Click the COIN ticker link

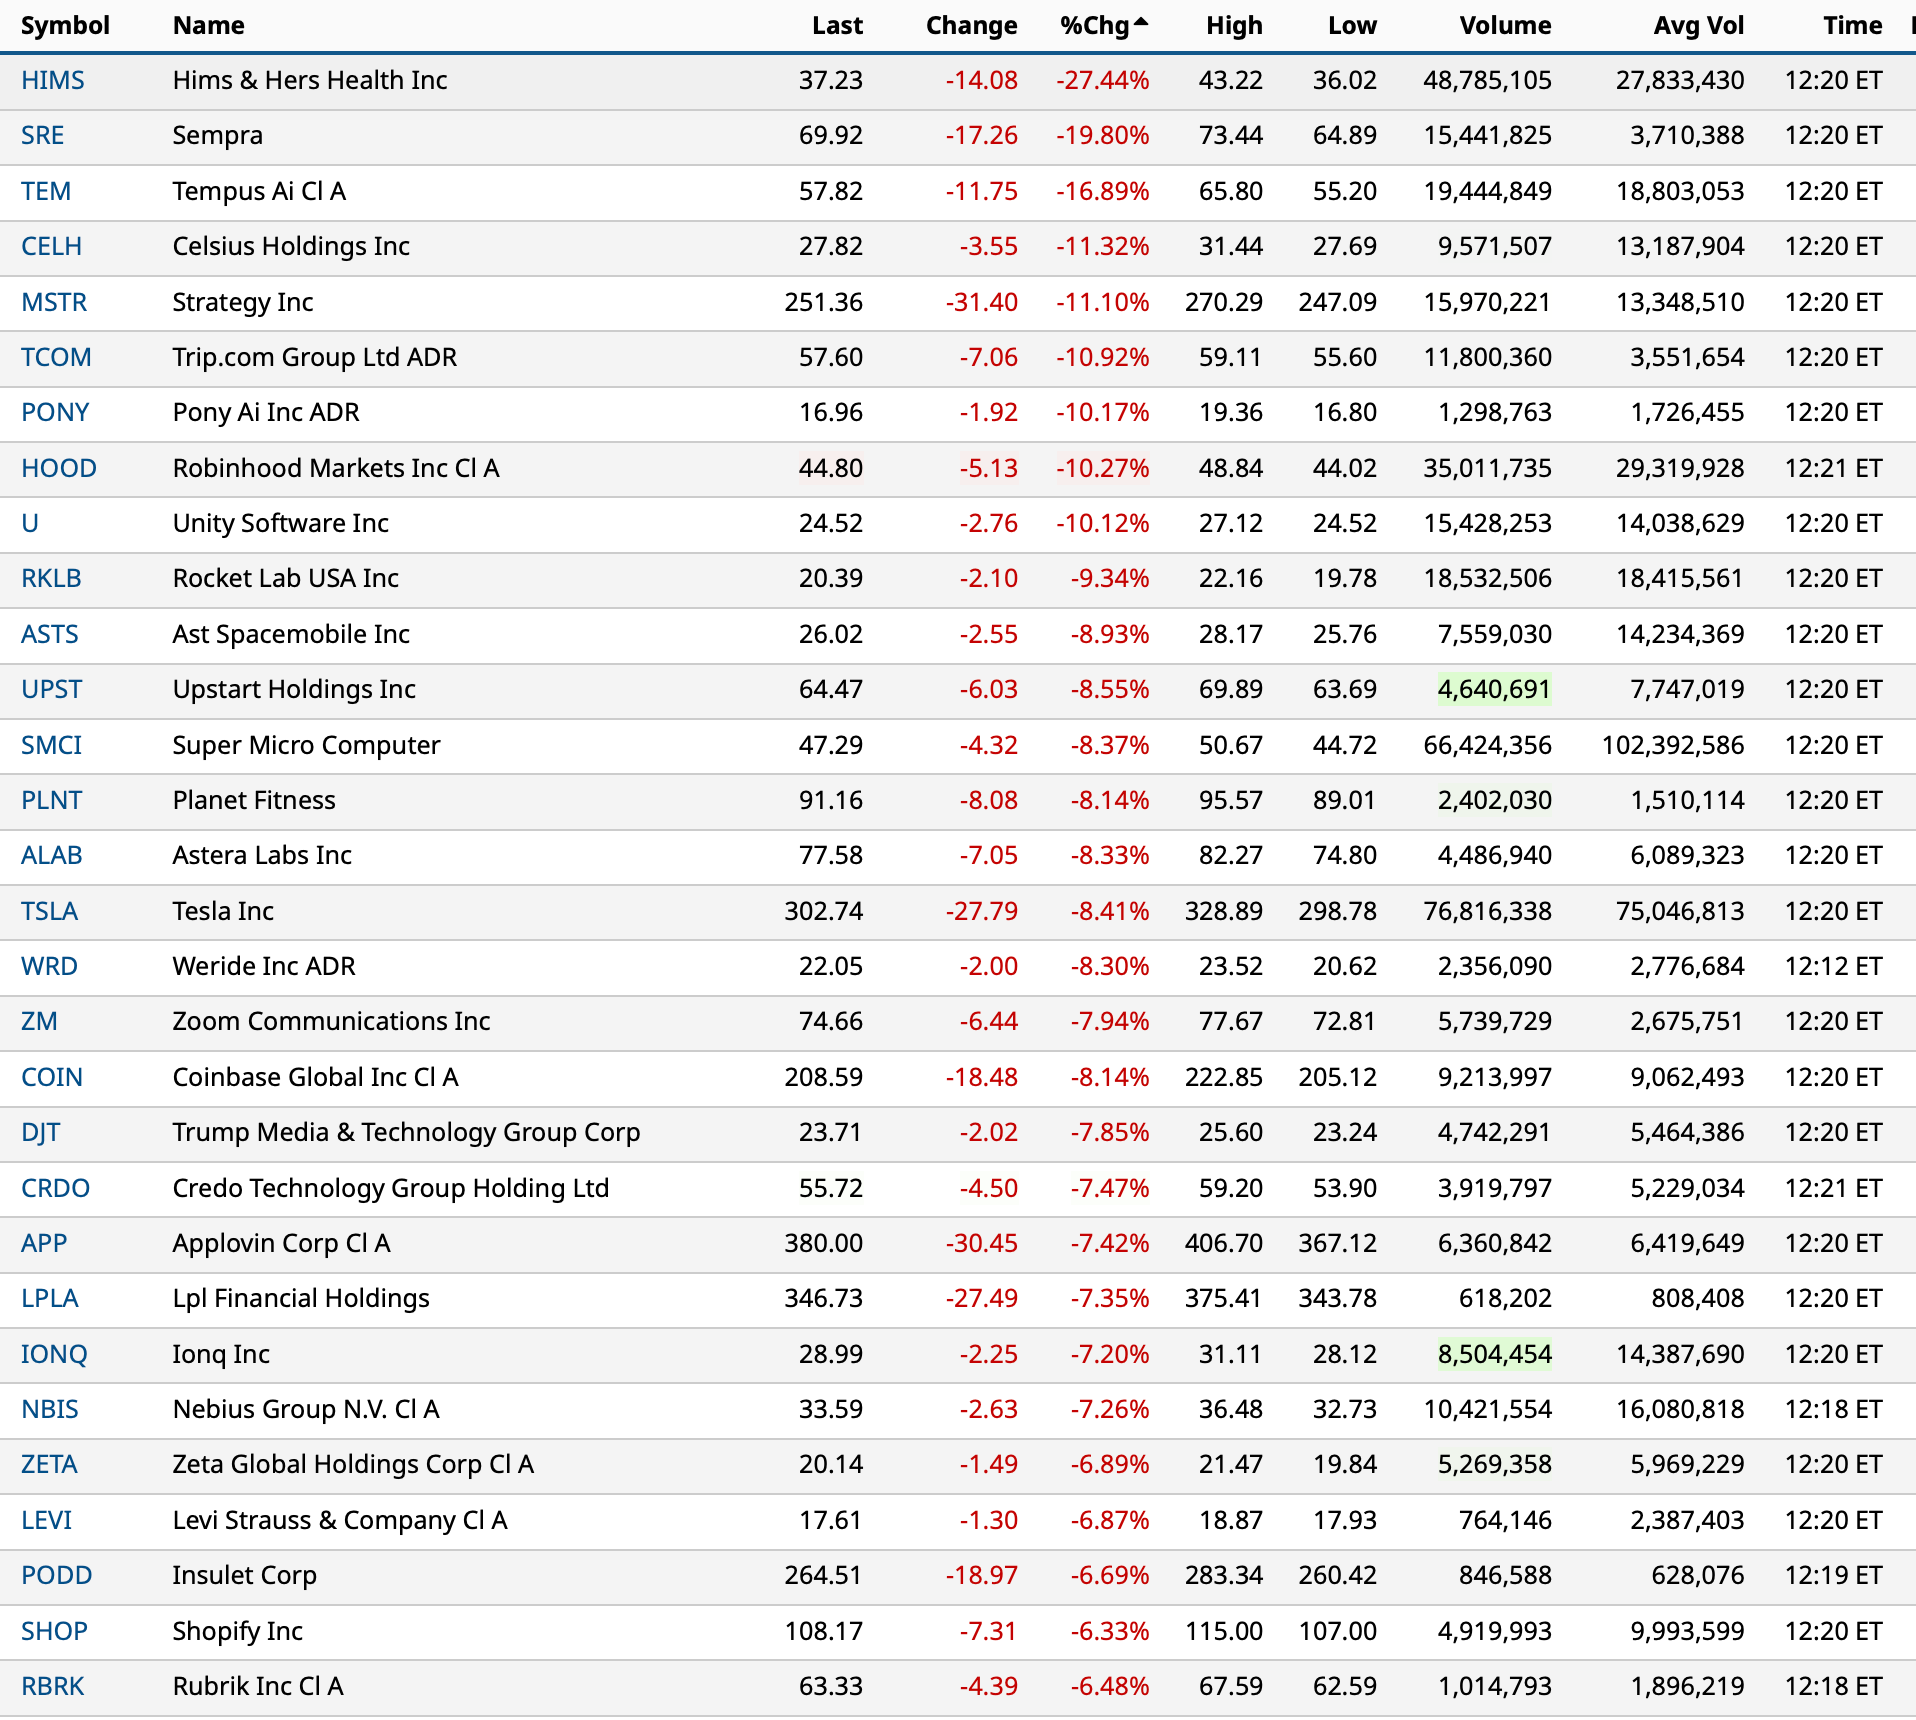[51, 1077]
